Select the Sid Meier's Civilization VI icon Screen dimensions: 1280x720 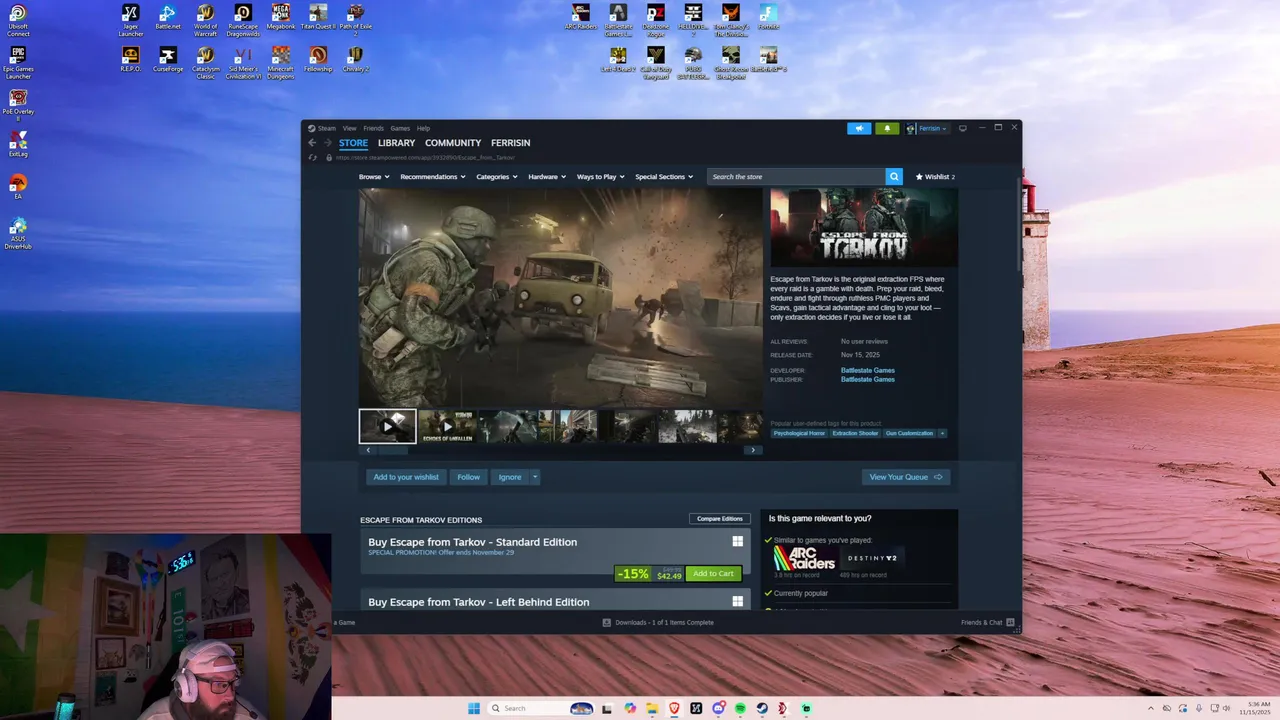[x=243, y=62]
